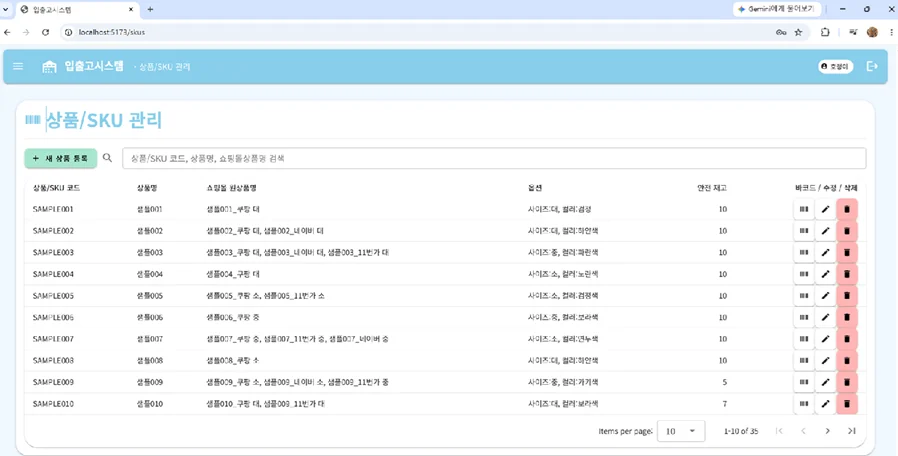Edit the SAMPLE010 row
The width and height of the screenshot is (898, 456).
pyautogui.click(x=825, y=404)
